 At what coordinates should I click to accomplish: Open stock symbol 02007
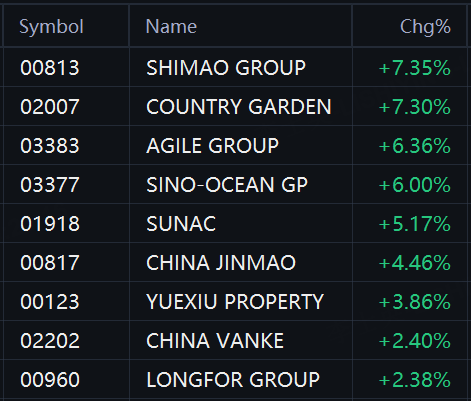tap(50, 107)
